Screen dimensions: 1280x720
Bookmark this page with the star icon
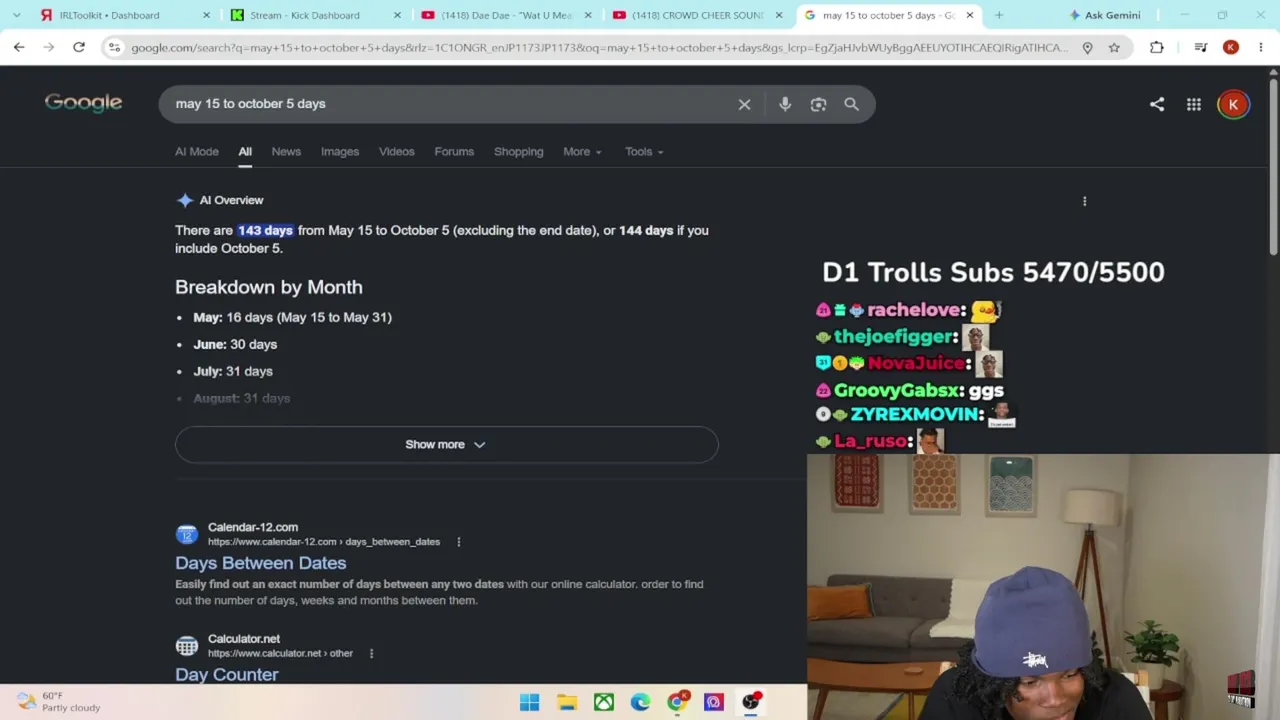[1114, 47]
